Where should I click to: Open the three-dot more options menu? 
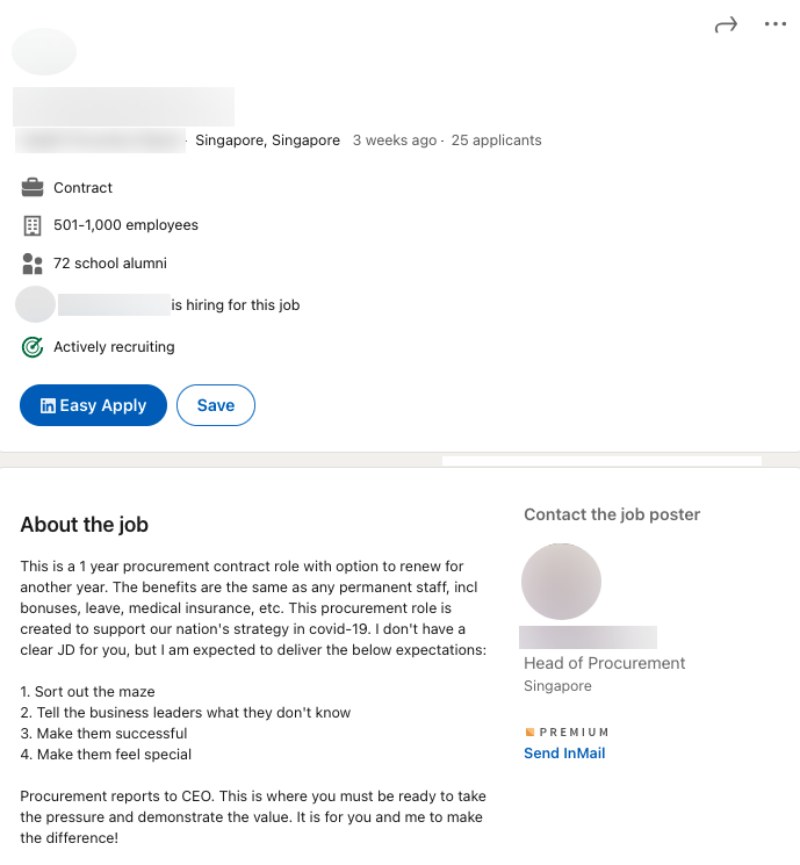(775, 25)
